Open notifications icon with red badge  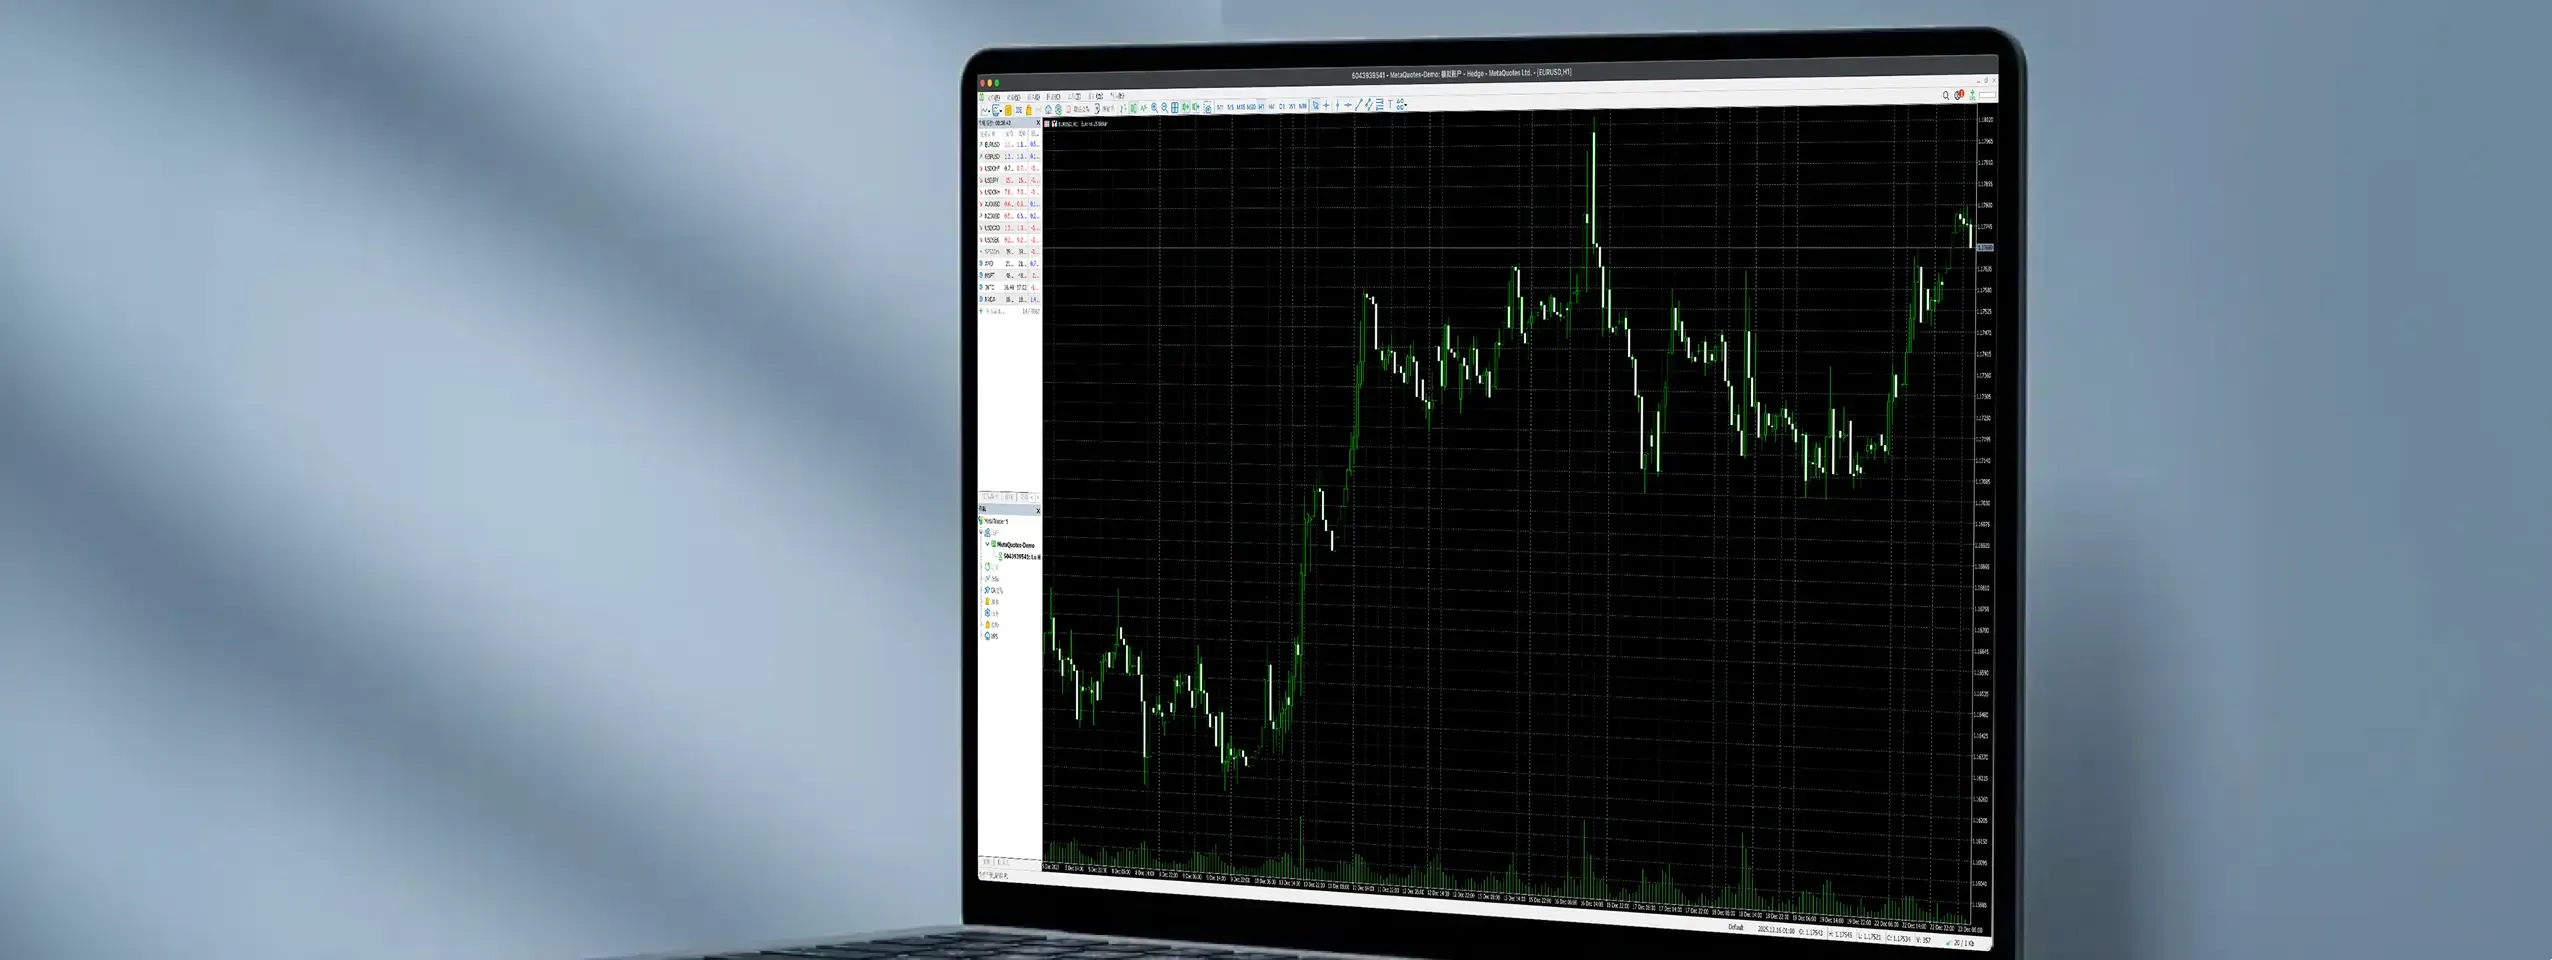click(x=1958, y=95)
